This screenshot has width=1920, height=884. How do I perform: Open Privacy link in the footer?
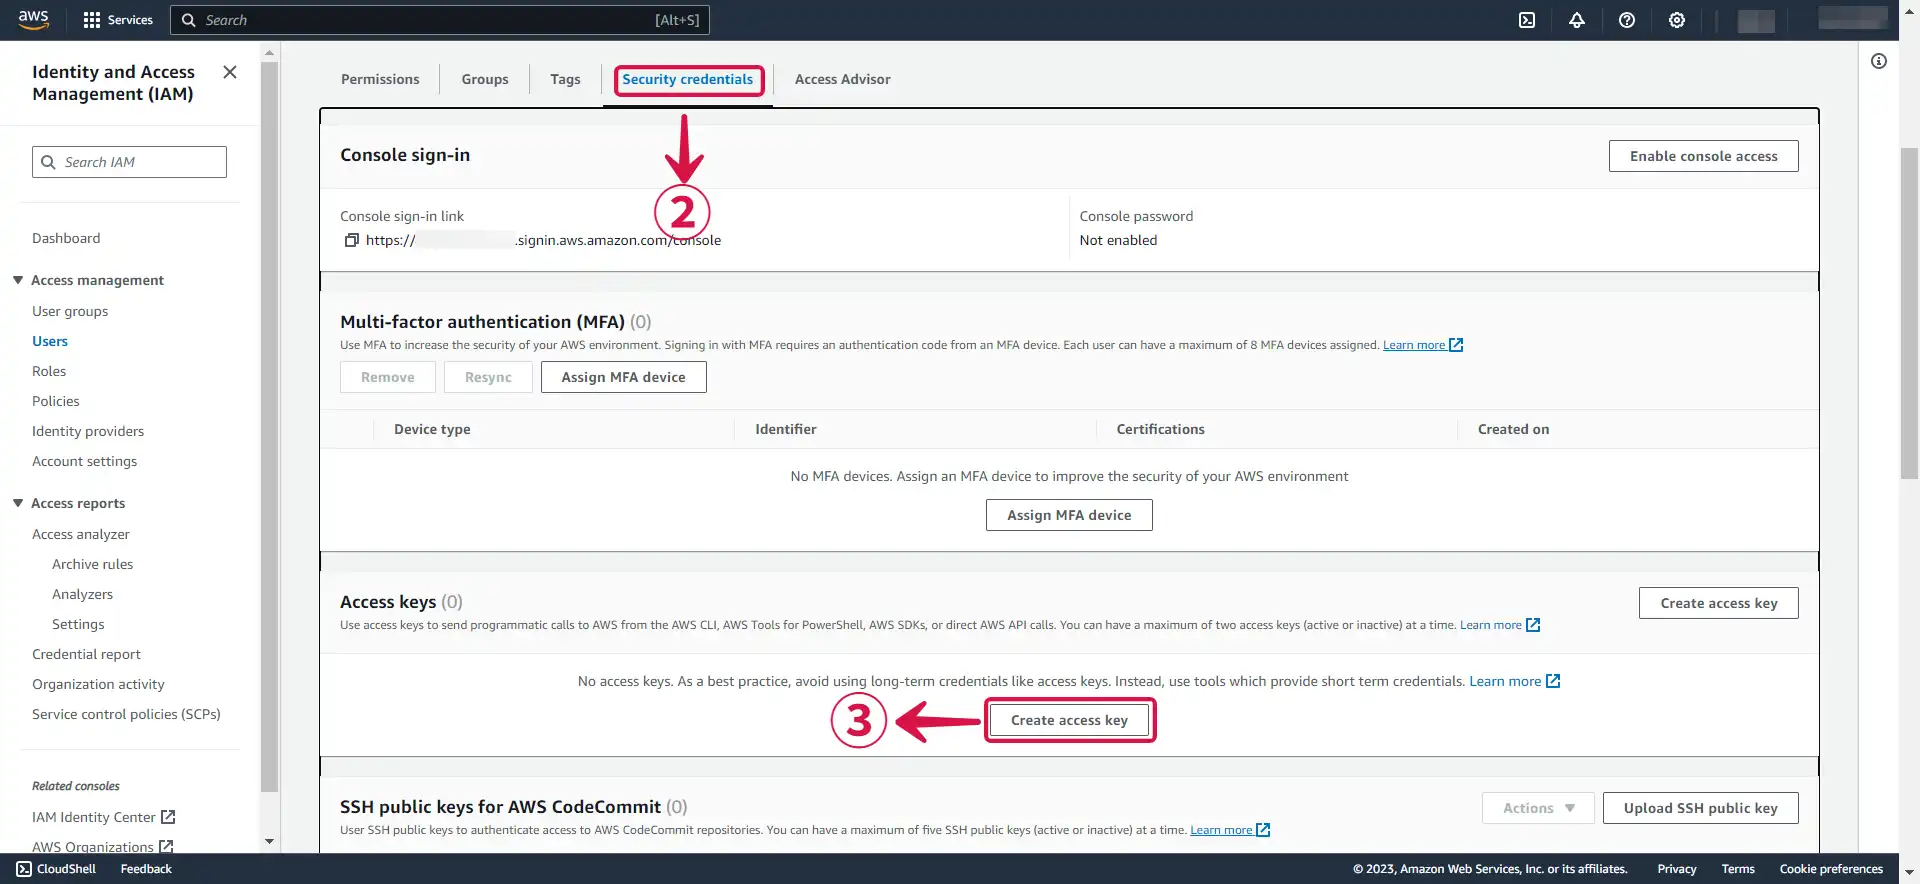tap(1676, 869)
